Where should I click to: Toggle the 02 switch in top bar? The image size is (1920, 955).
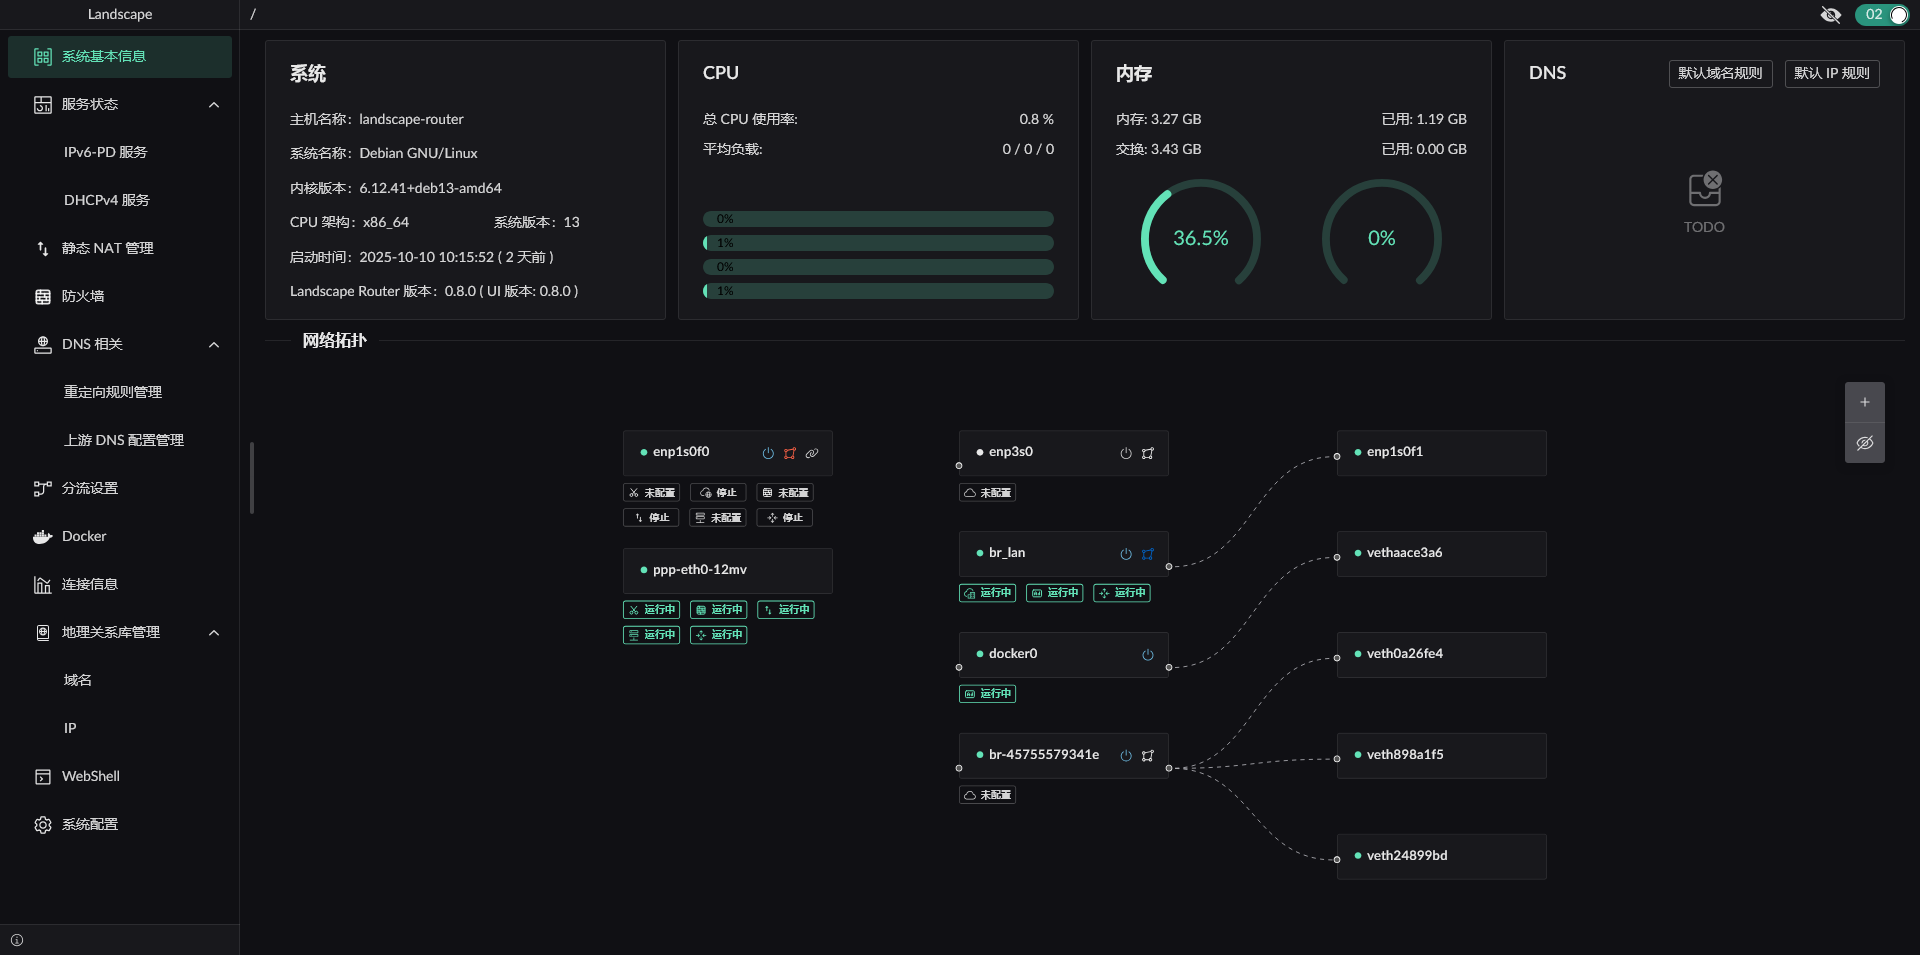pos(1882,14)
